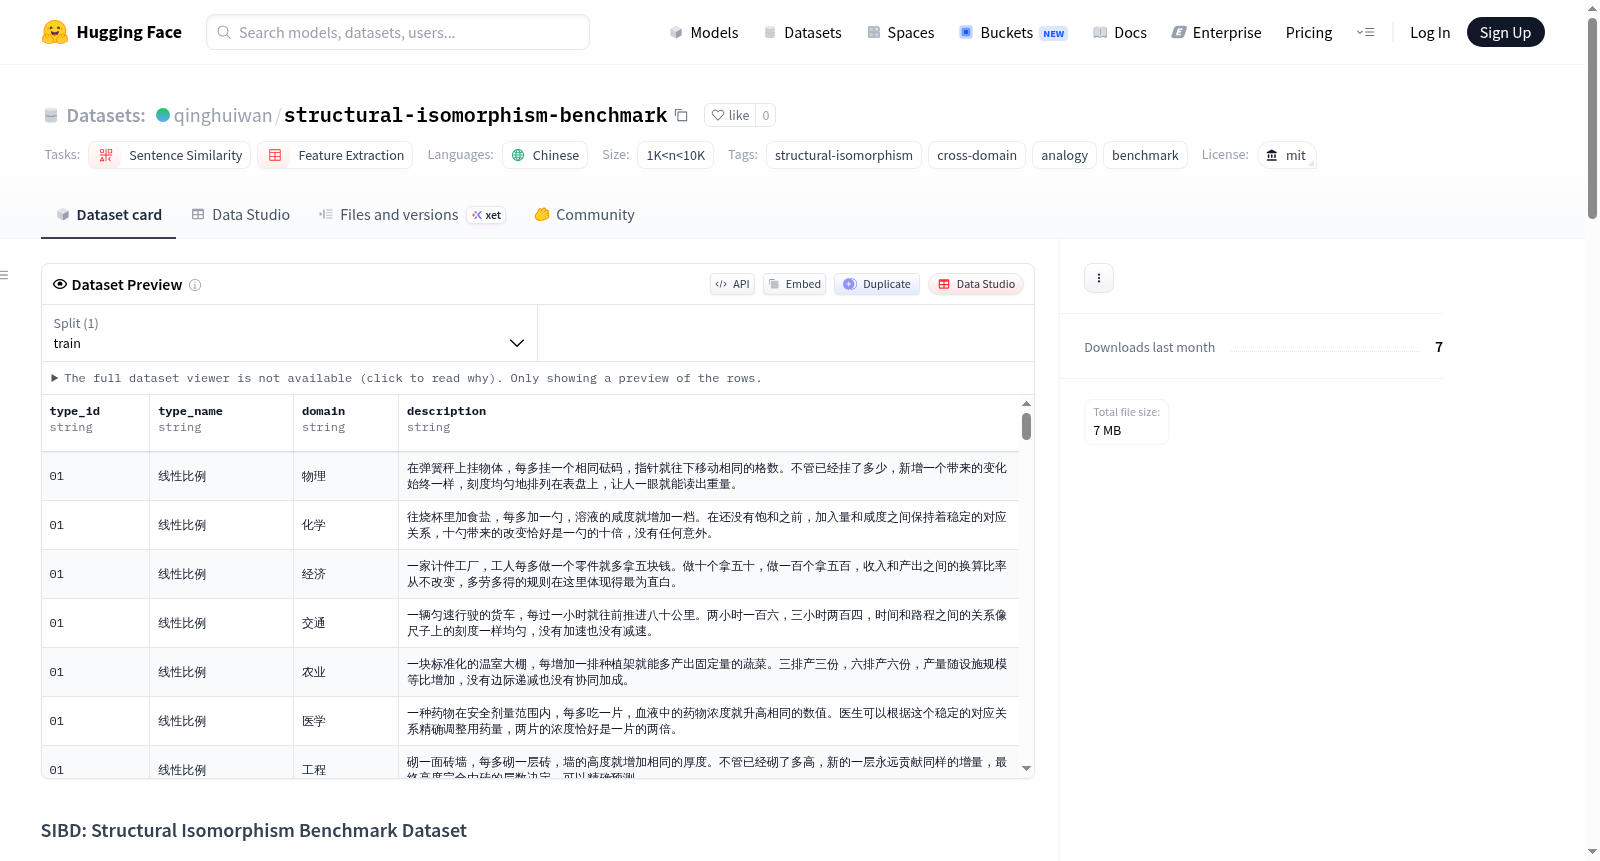1600x861 pixels.
Task: Expand the full dataset viewer not available notice
Action: (x=406, y=378)
